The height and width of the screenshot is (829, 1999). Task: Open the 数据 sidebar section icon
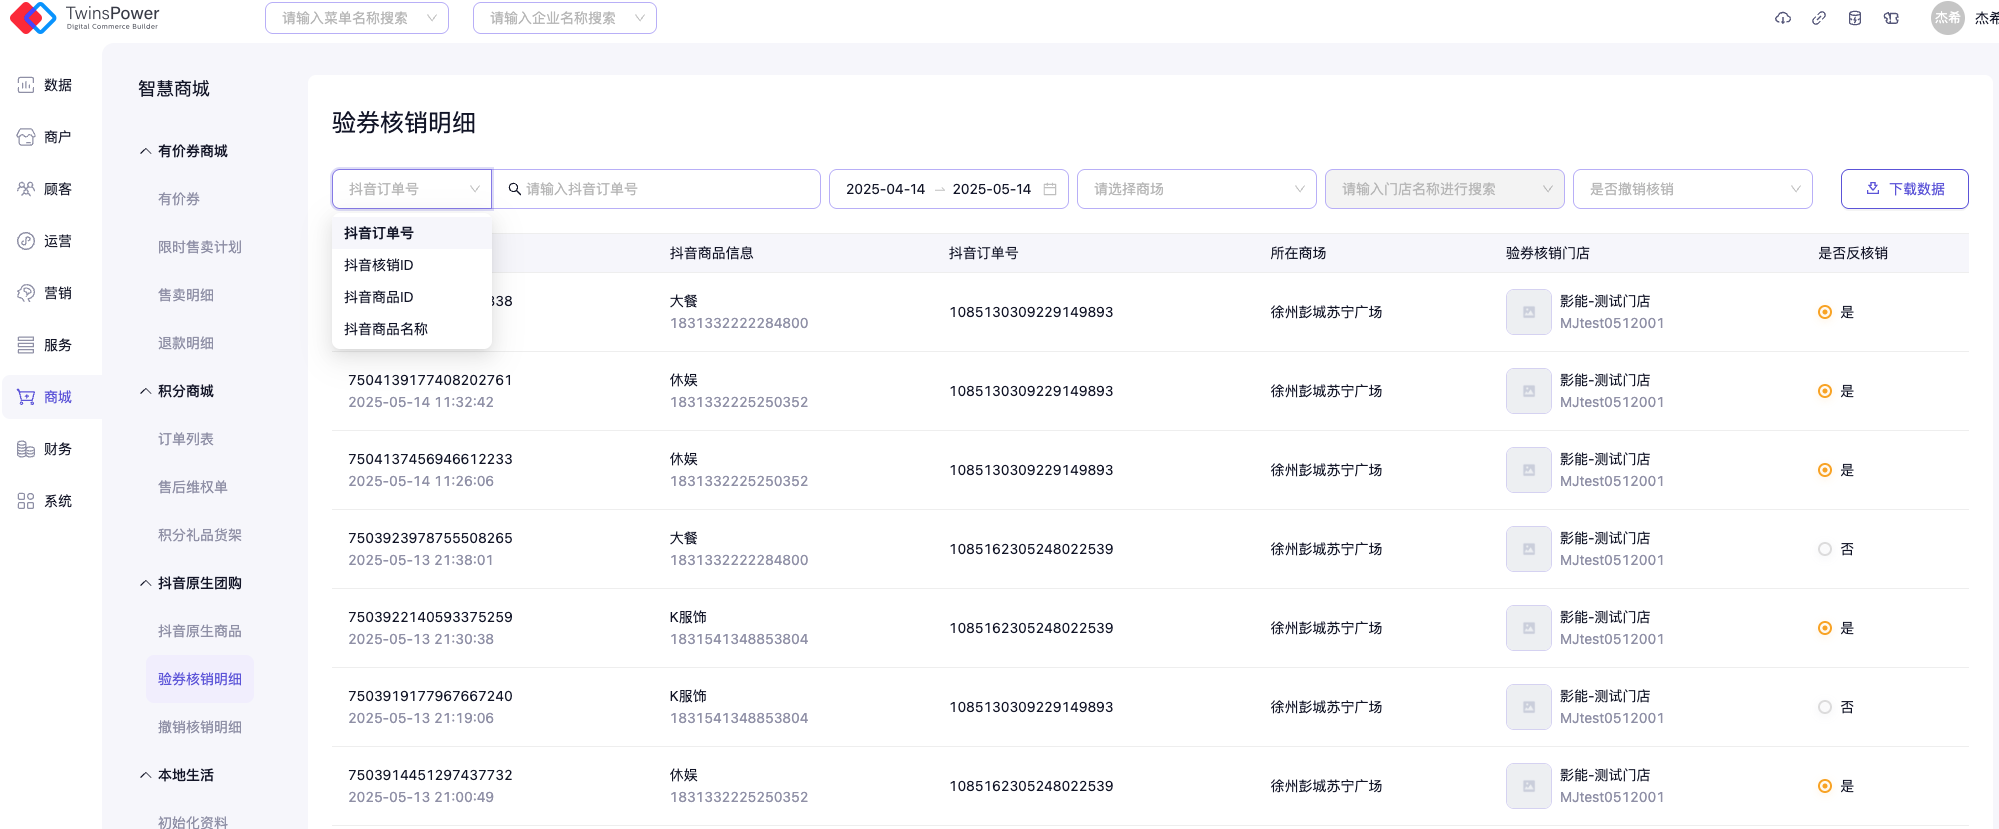(x=26, y=85)
